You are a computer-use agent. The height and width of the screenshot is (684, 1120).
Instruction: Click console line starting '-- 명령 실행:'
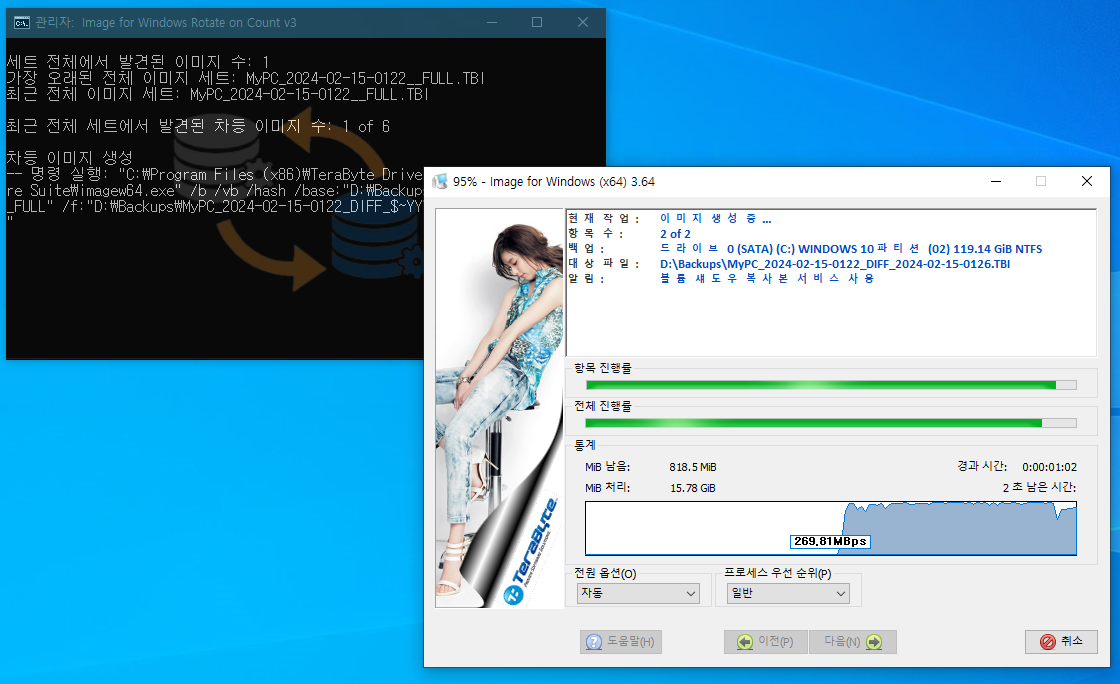(x=214, y=174)
